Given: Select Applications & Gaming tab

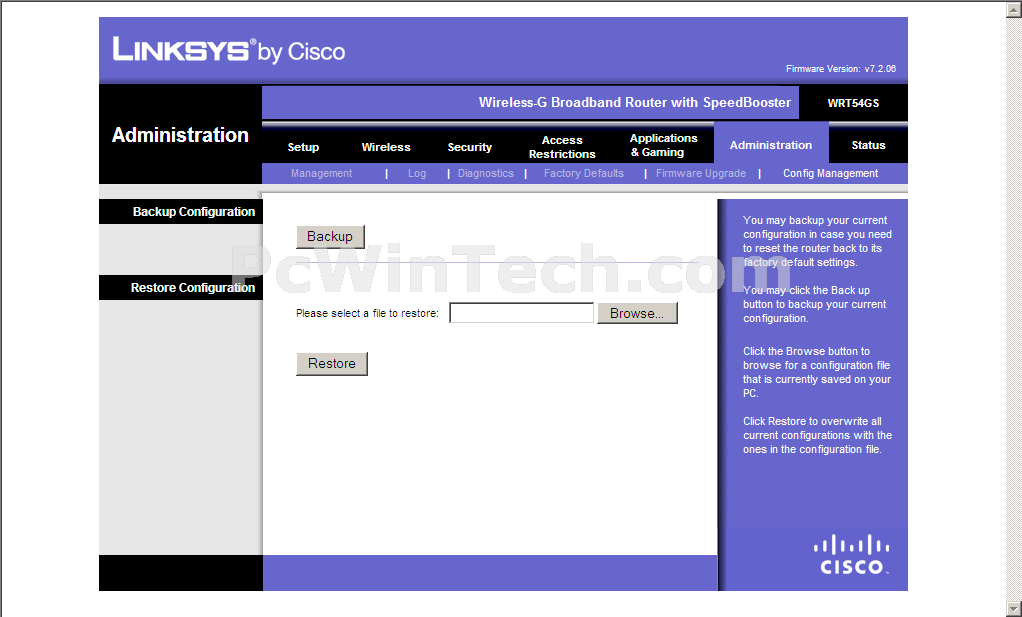Looking at the screenshot, I should [x=664, y=145].
